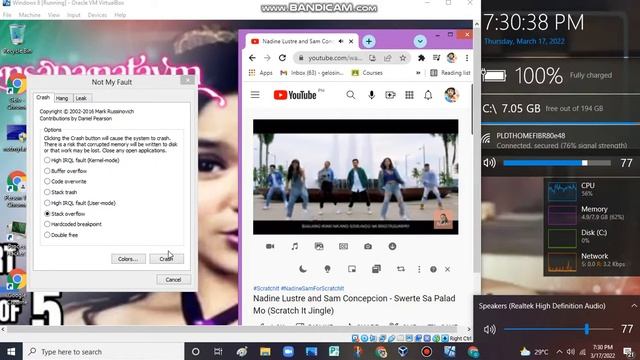Adjust the Speakers Realtek volume slider
The height and width of the screenshot is (360, 640).
point(558,329)
